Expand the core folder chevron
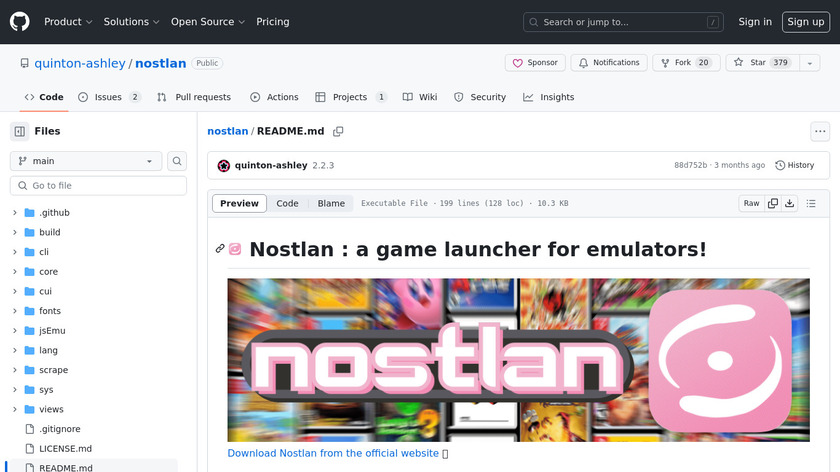Screen dimensions: 840x472 click(15, 272)
